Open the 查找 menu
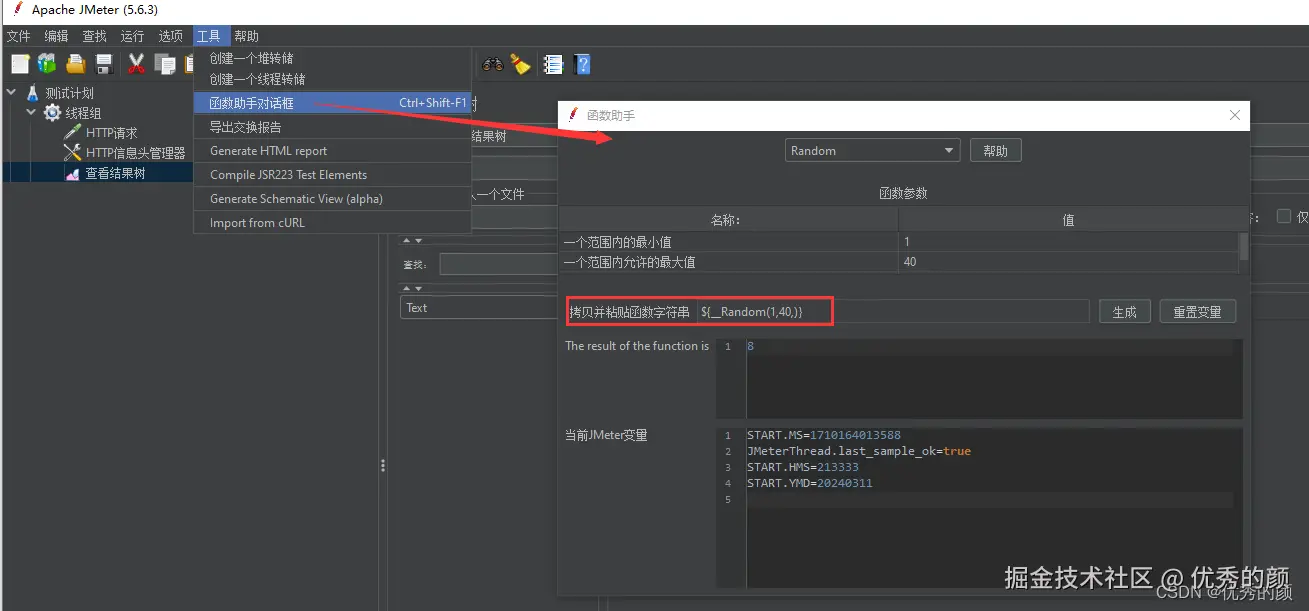This screenshot has height=611, width=1309. coord(94,36)
